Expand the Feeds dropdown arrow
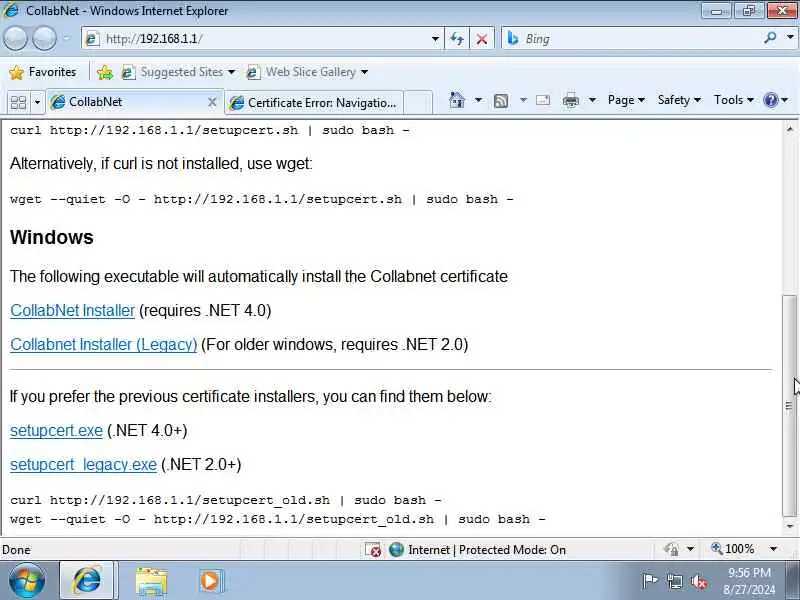The height and width of the screenshot is (600, 800). coord(523,100)
